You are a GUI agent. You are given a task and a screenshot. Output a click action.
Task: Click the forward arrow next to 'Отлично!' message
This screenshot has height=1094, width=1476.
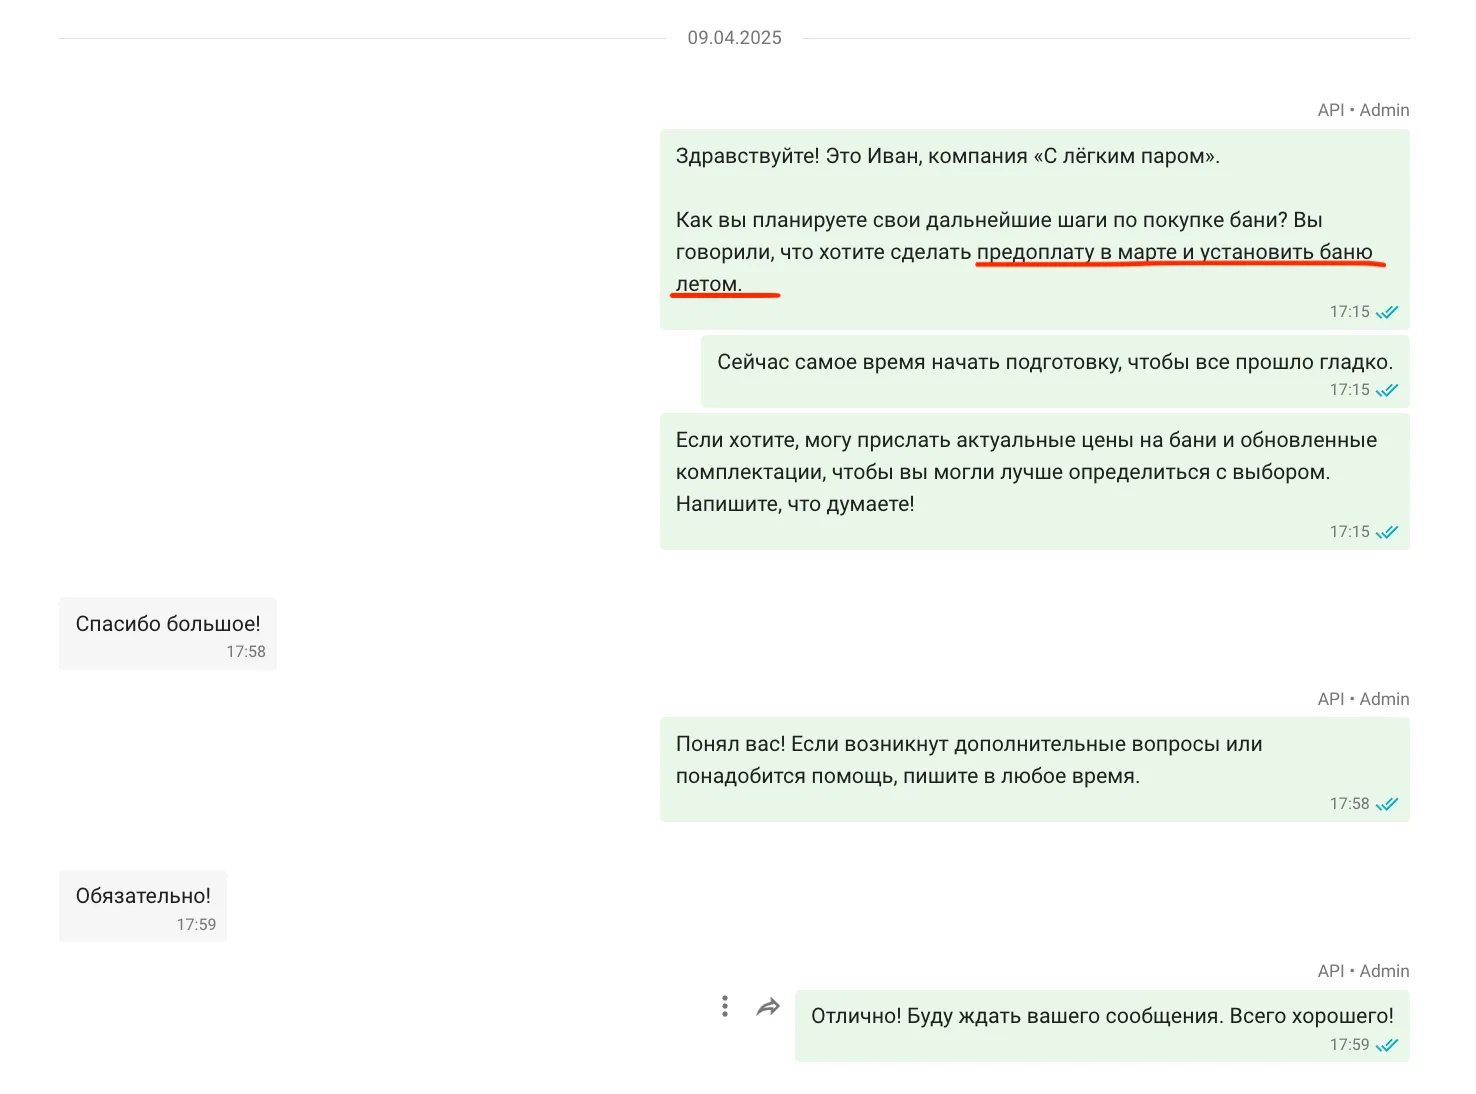pos(768,1007)
